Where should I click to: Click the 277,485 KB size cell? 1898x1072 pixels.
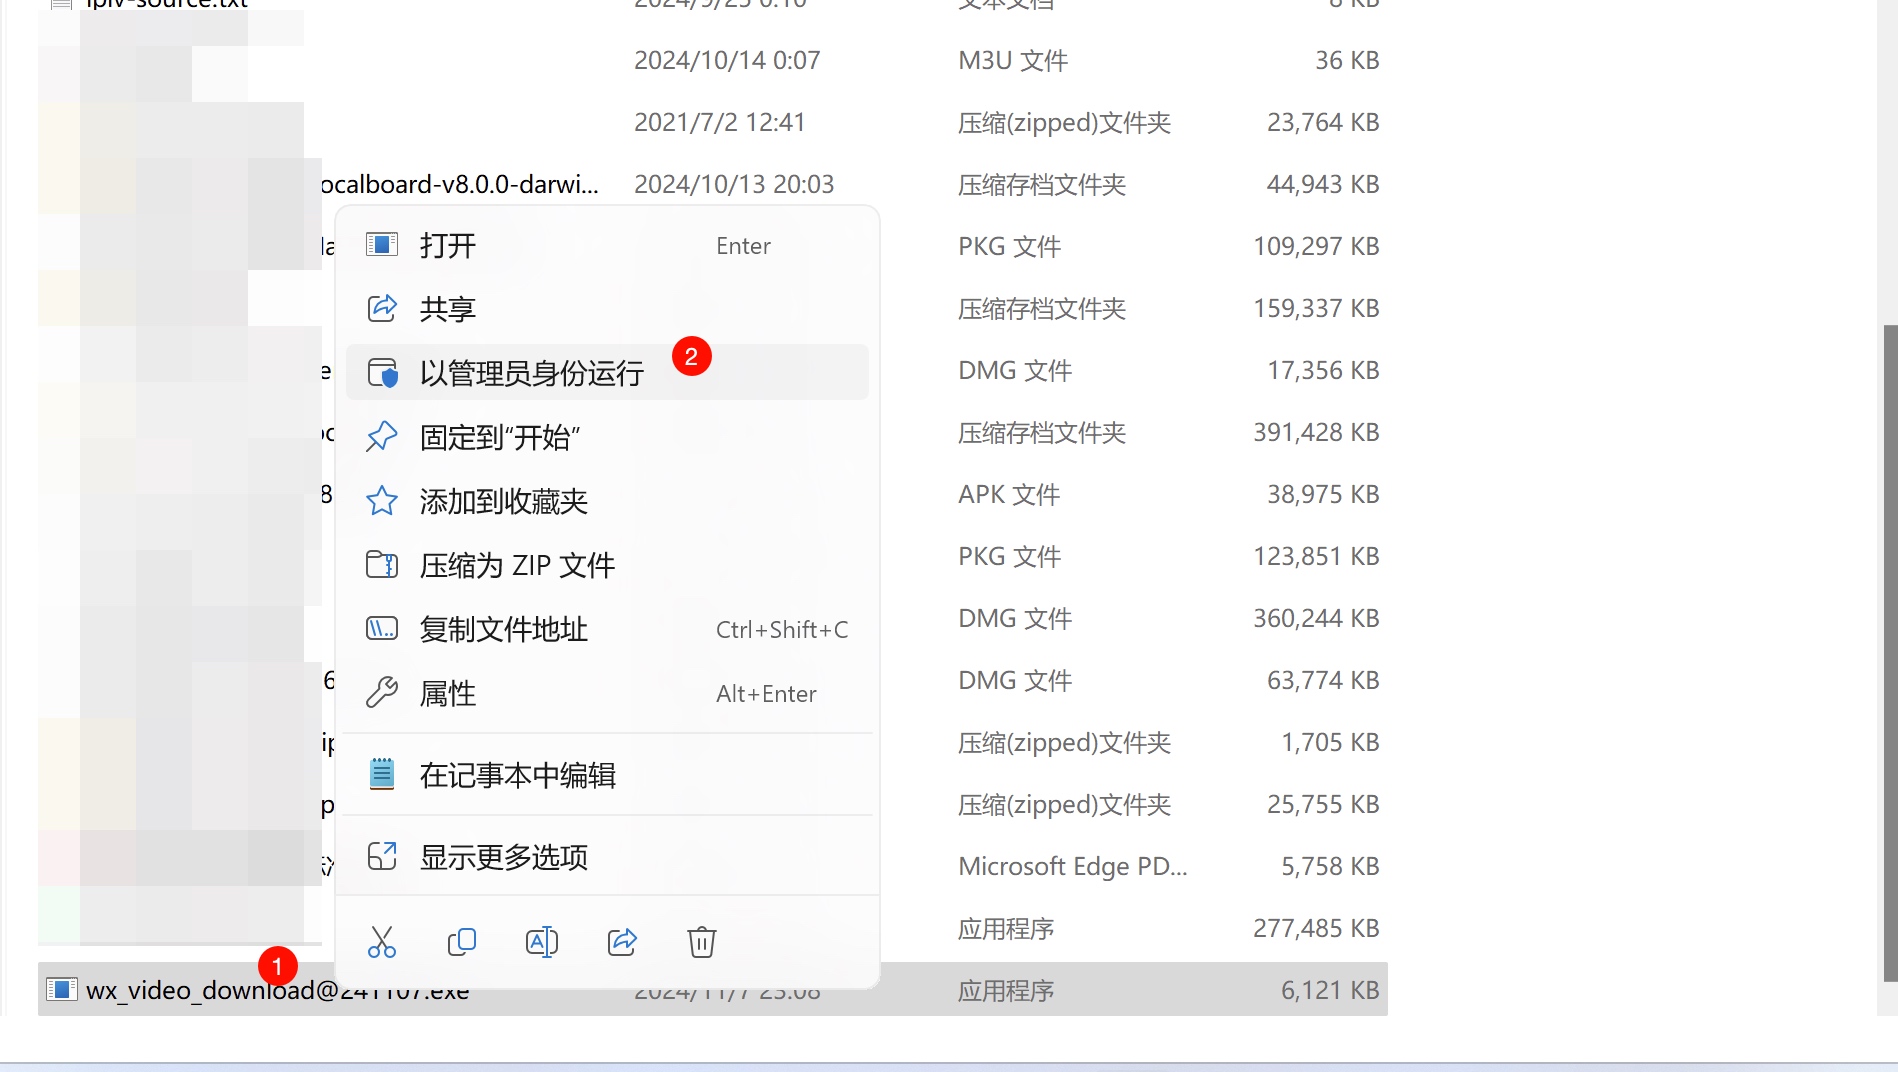point(1316,929)
